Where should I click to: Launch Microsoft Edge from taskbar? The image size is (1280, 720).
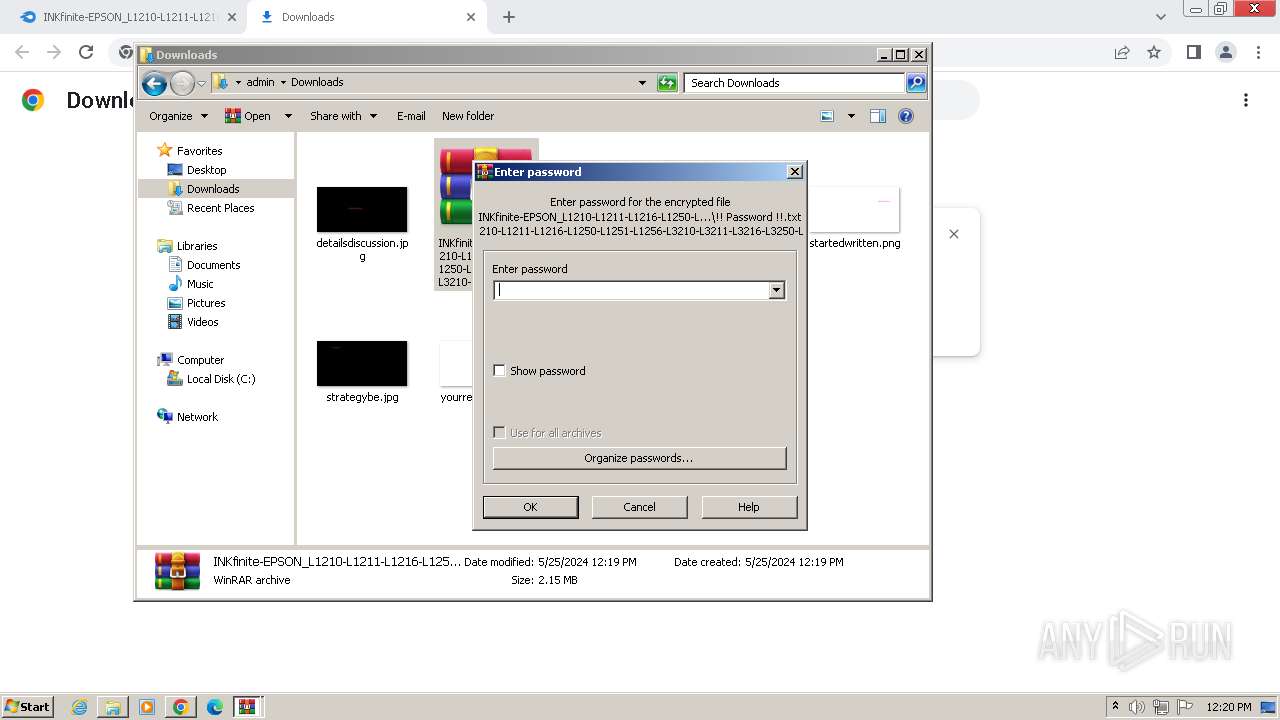[x=215, y=707]
